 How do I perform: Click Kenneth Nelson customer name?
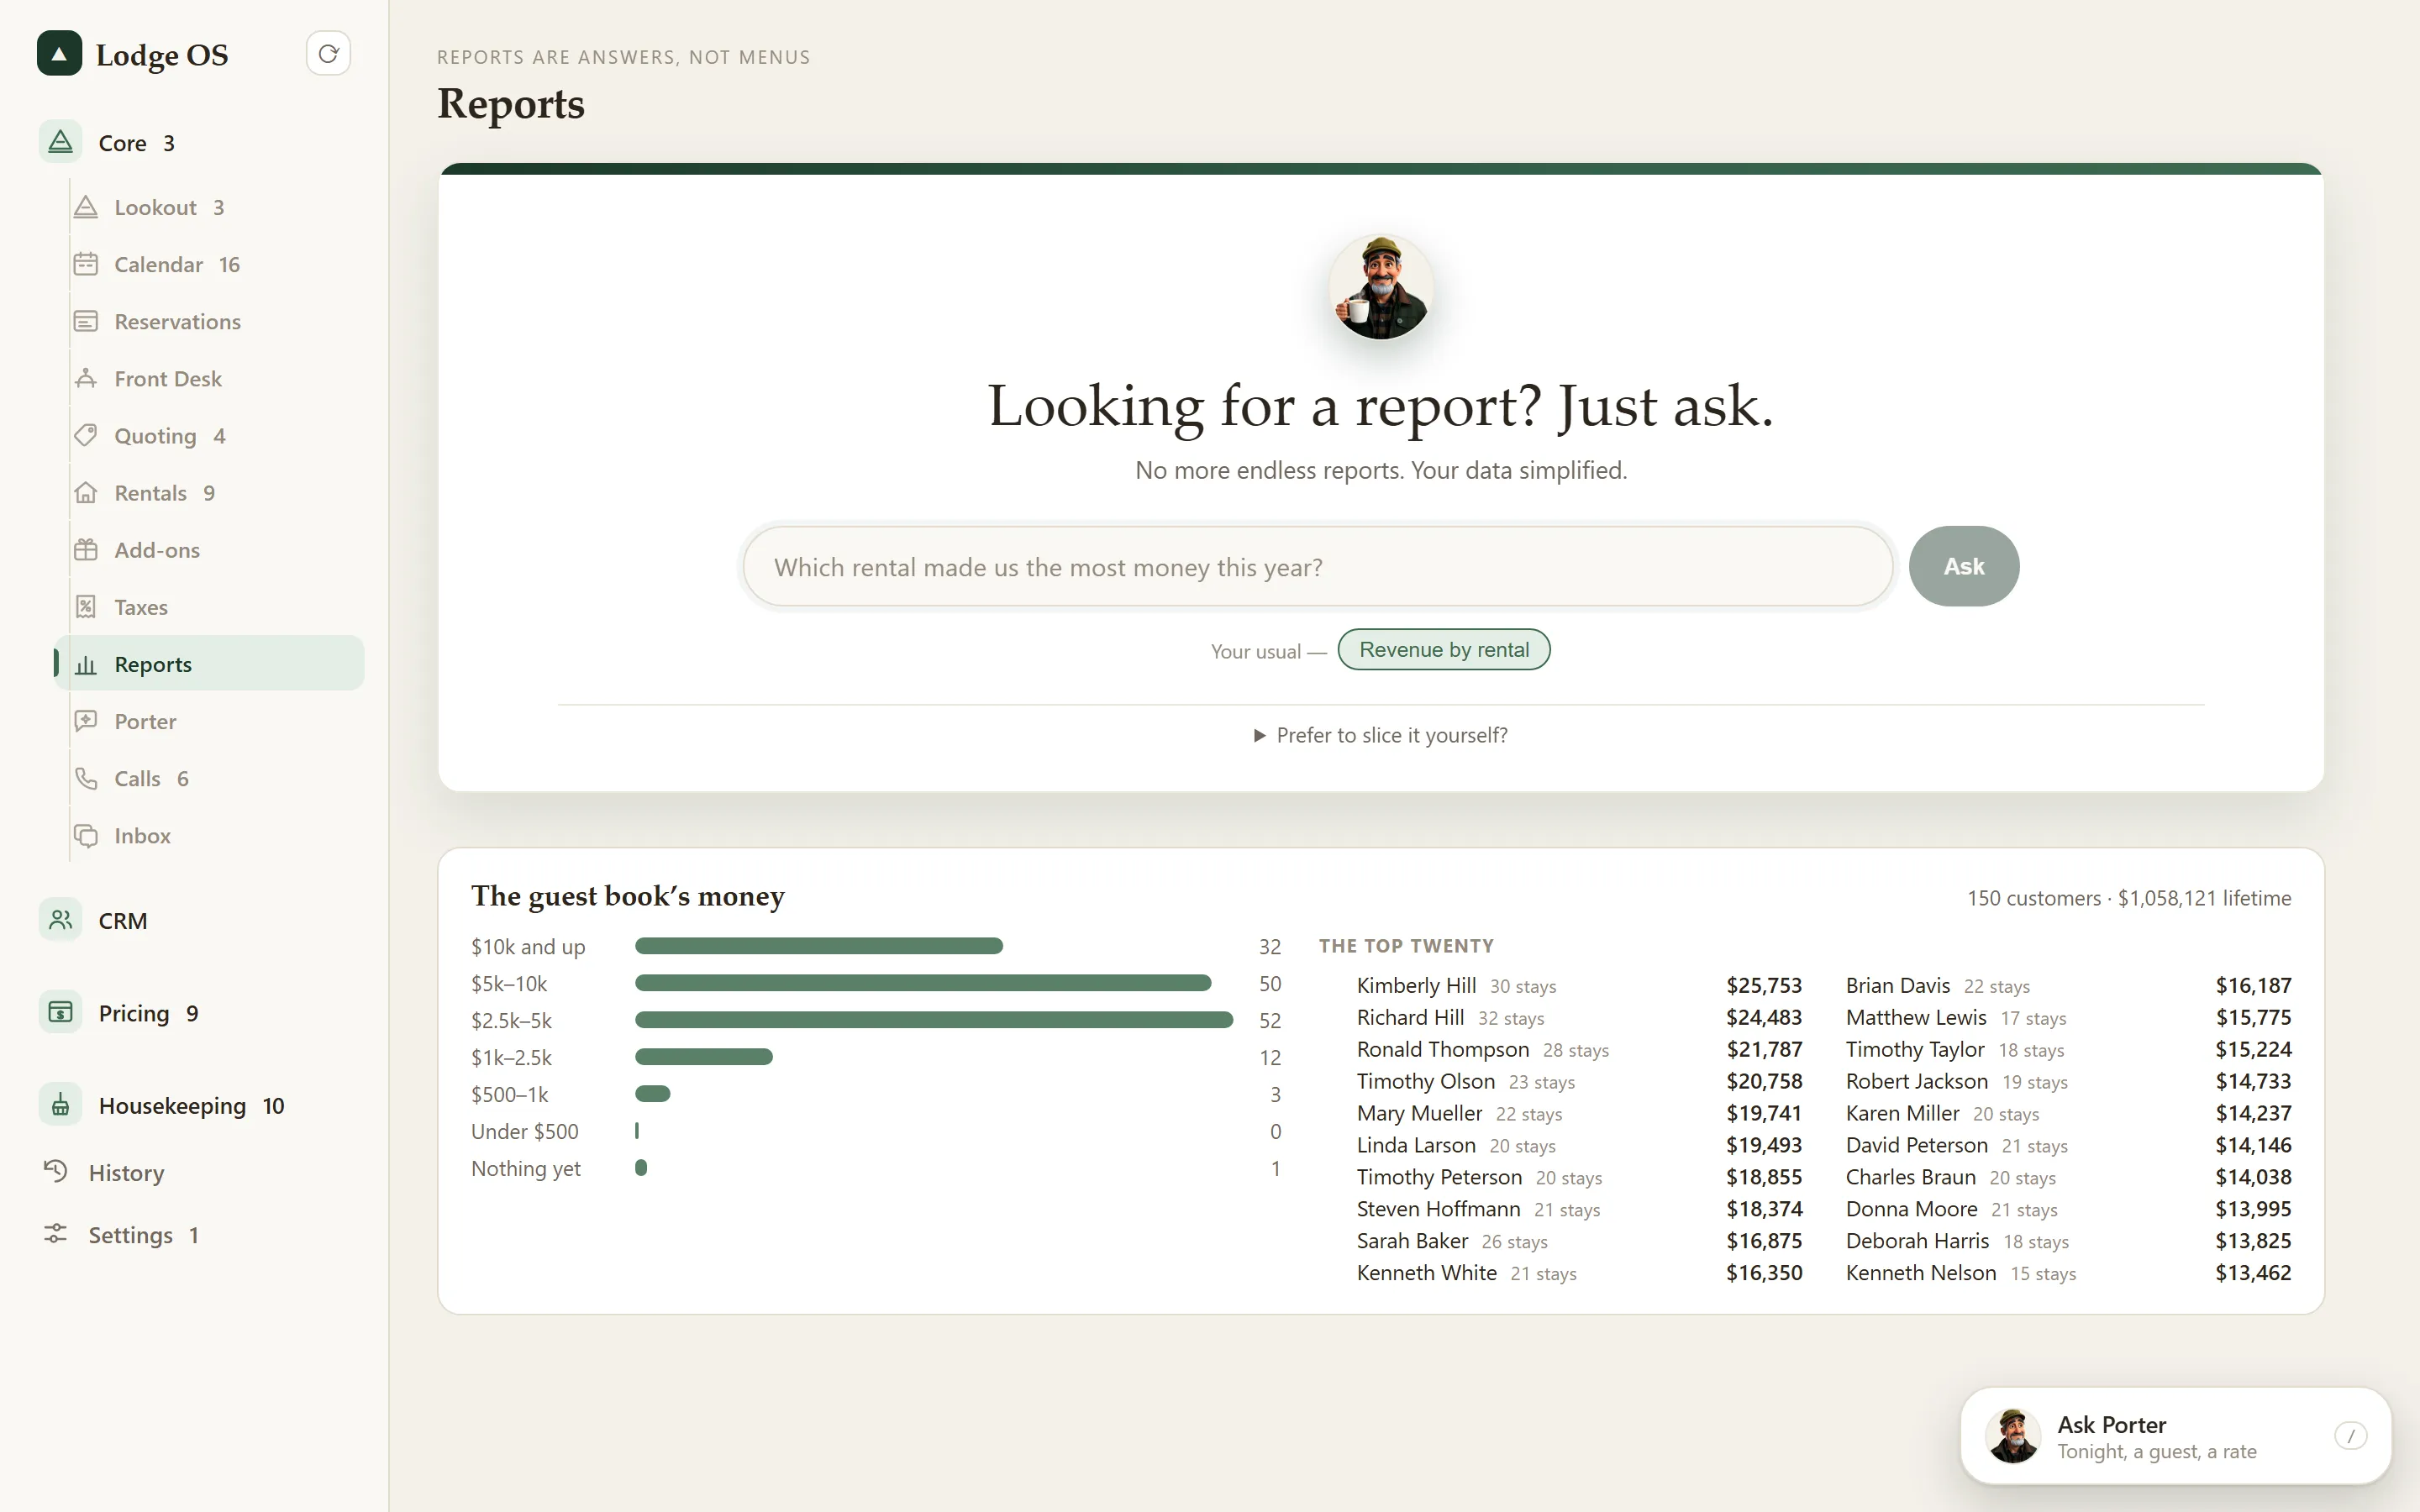(x=1920, y=1273)
